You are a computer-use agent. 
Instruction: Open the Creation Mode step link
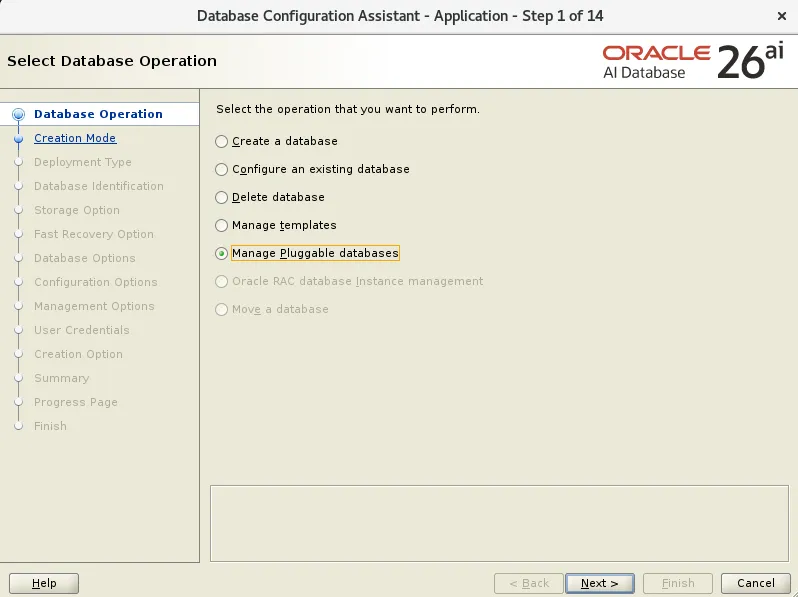pos(75,138)
